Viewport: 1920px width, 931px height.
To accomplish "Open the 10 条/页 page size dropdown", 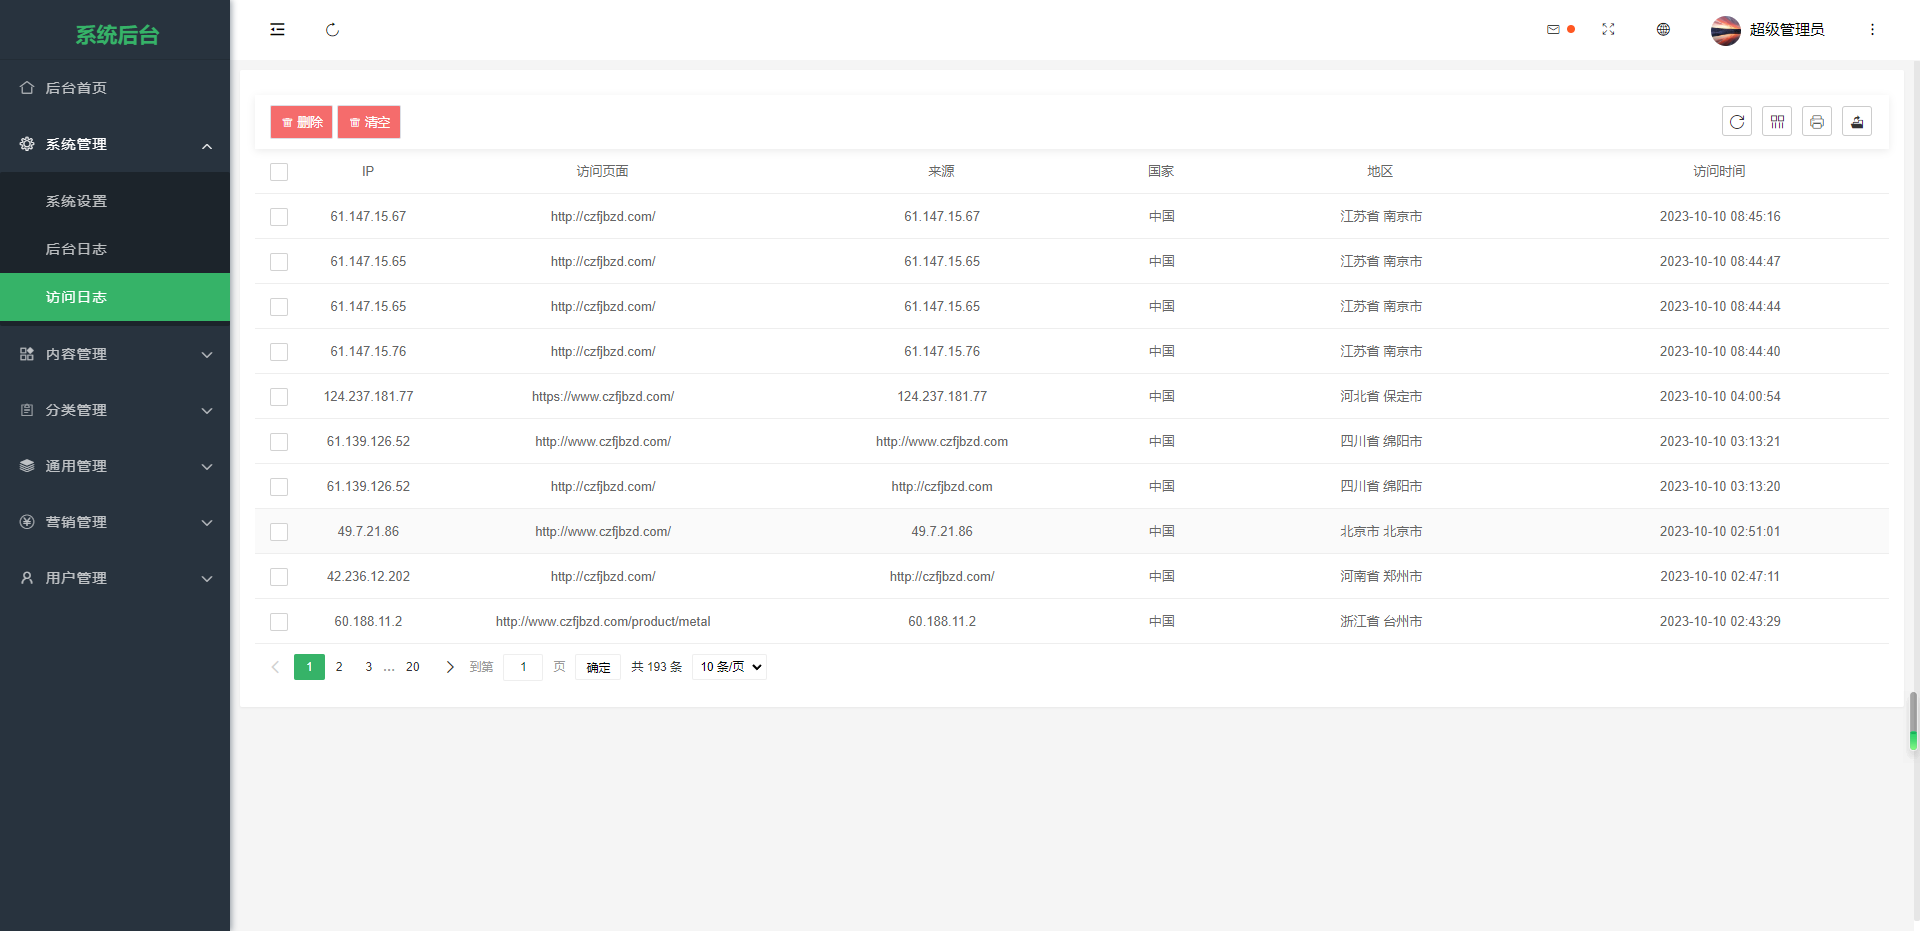I will [729, 667].
